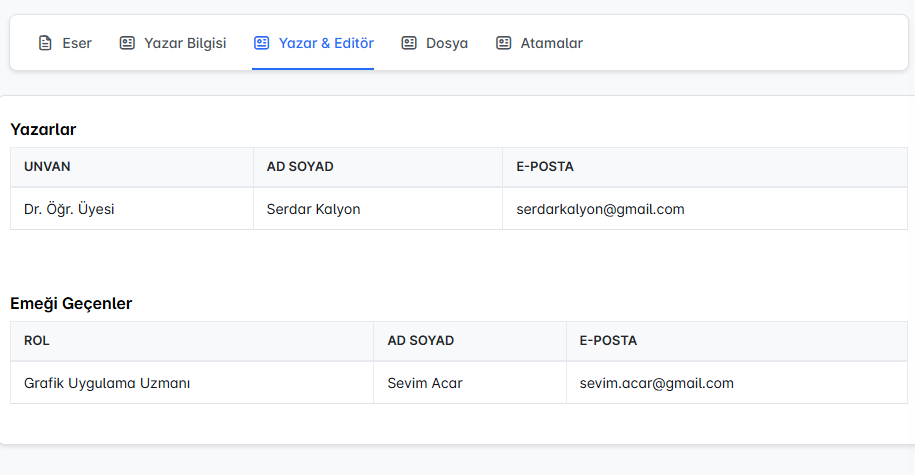Viewport: 915px width, 475px height.
Task: Click the ID card icon beside Yazar Bilgisi
Action: 127,43
